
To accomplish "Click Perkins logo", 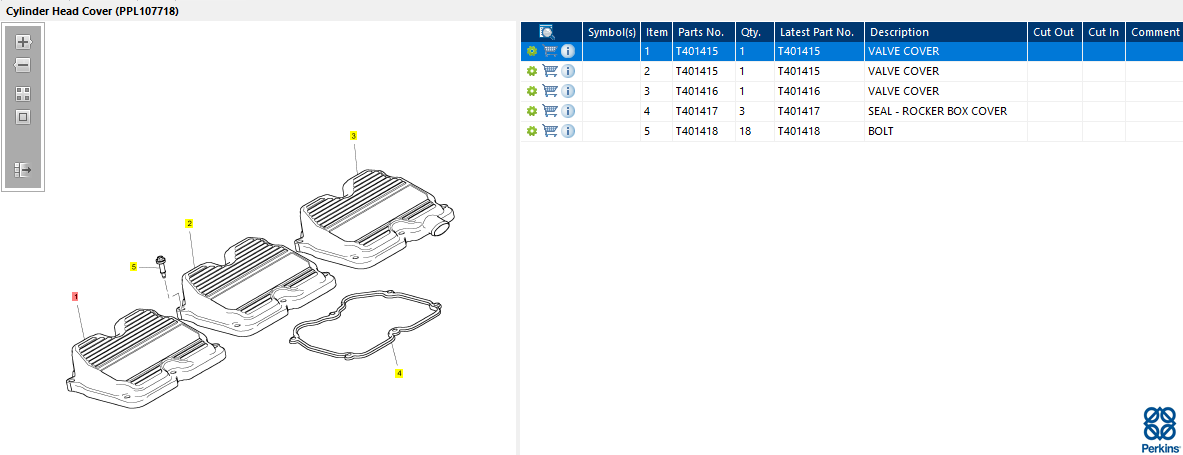I will coord(1160,428).
